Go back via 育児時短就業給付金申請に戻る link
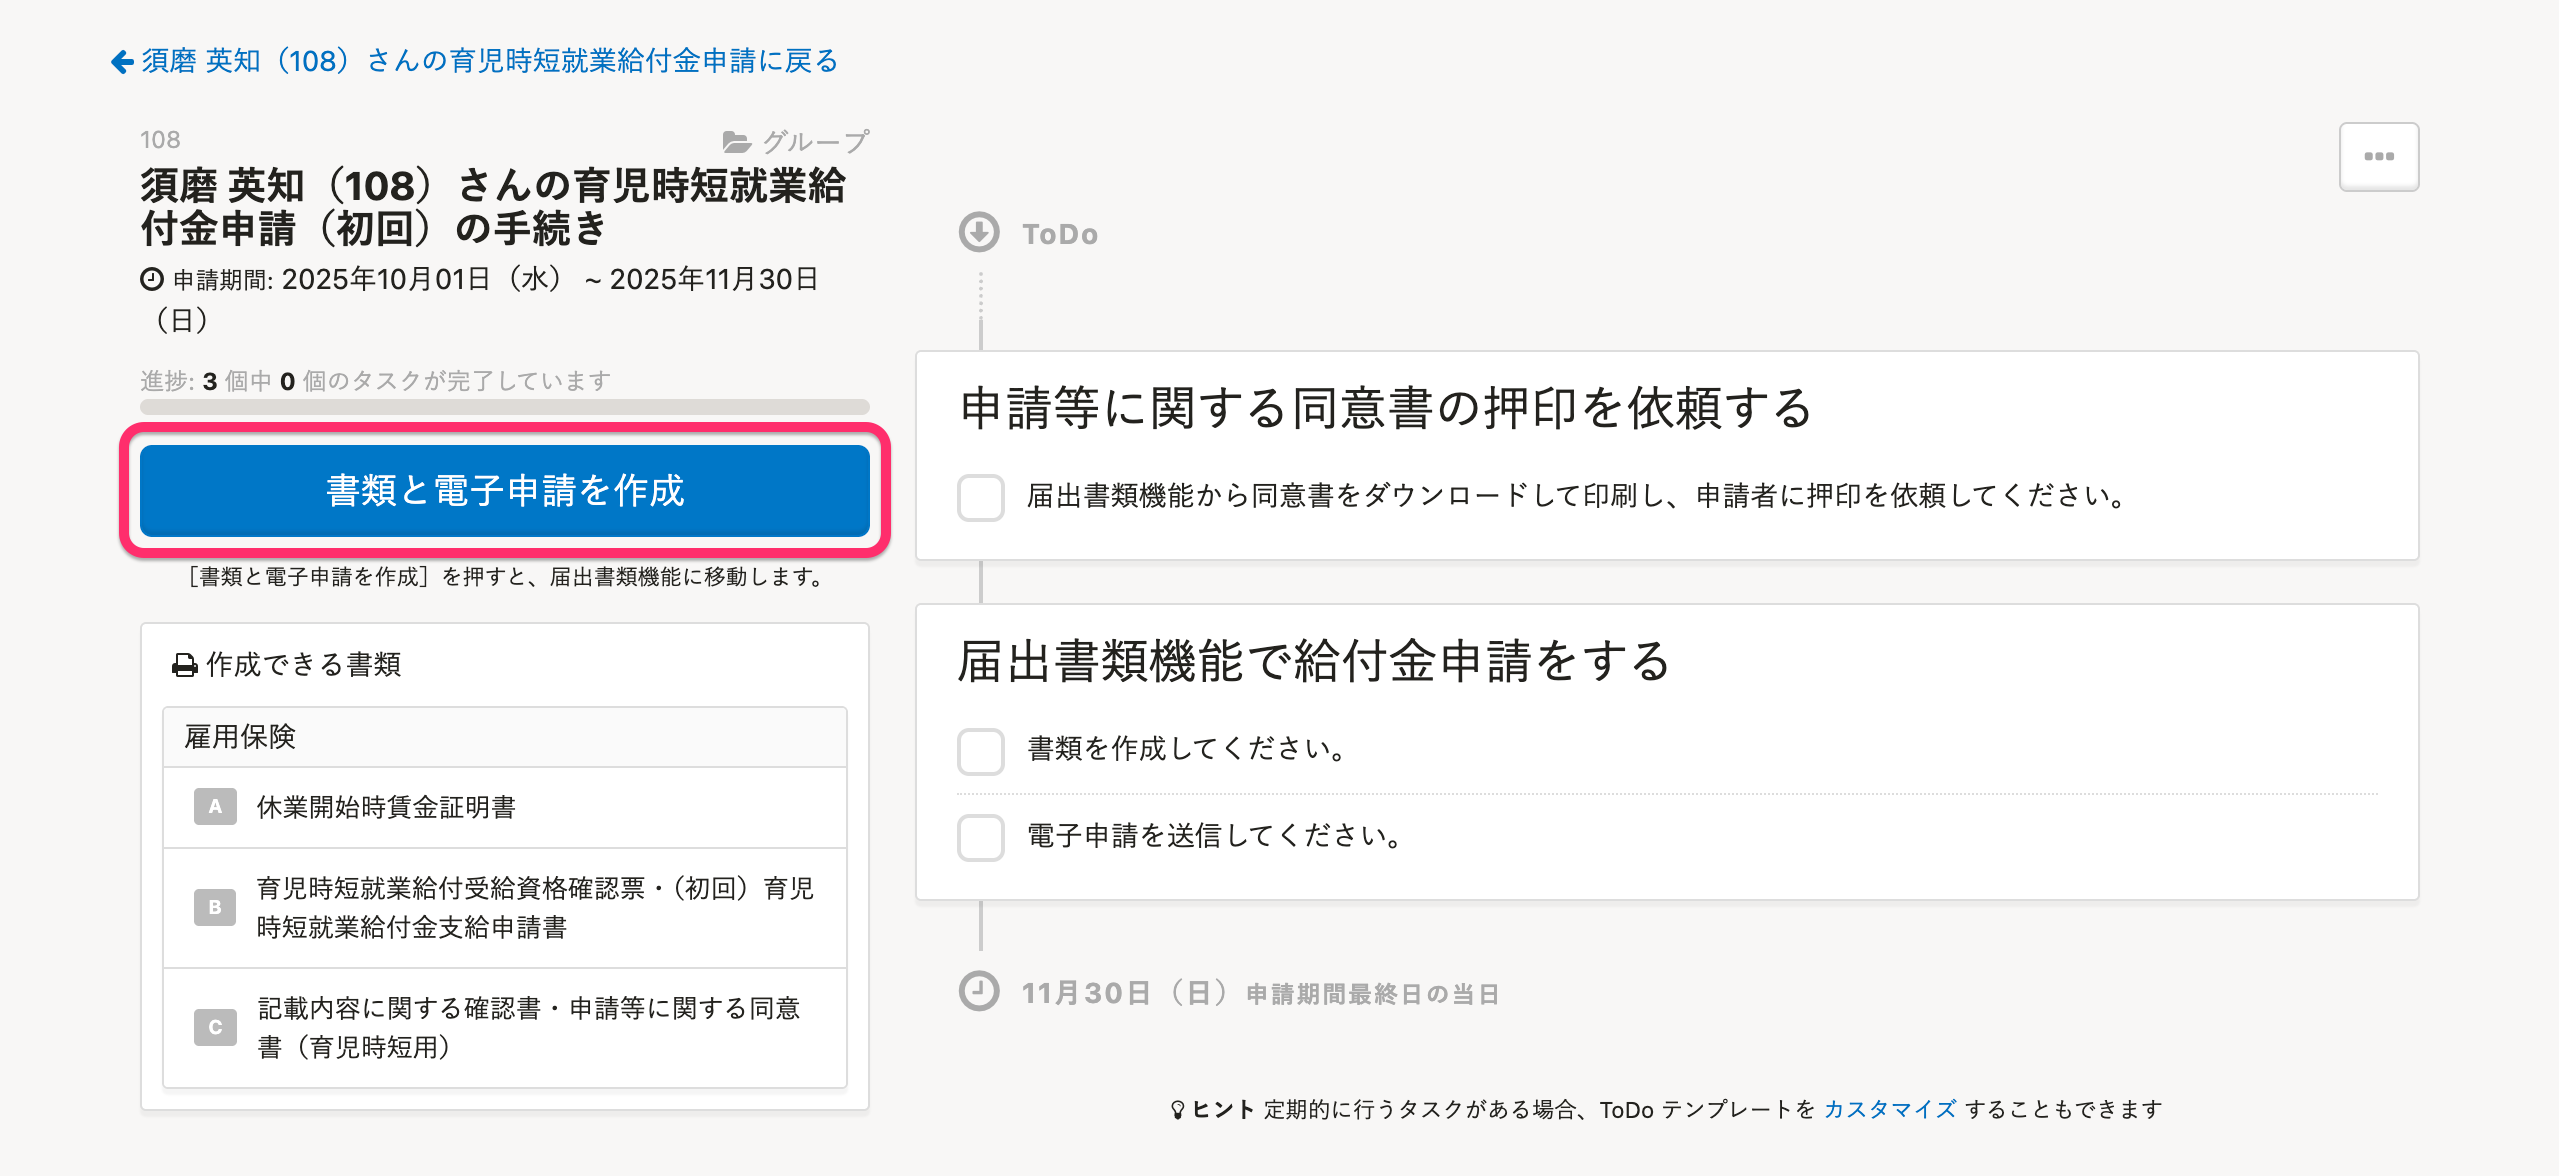This screenshot has height=1176, width=2559. [x=489, y=62]
